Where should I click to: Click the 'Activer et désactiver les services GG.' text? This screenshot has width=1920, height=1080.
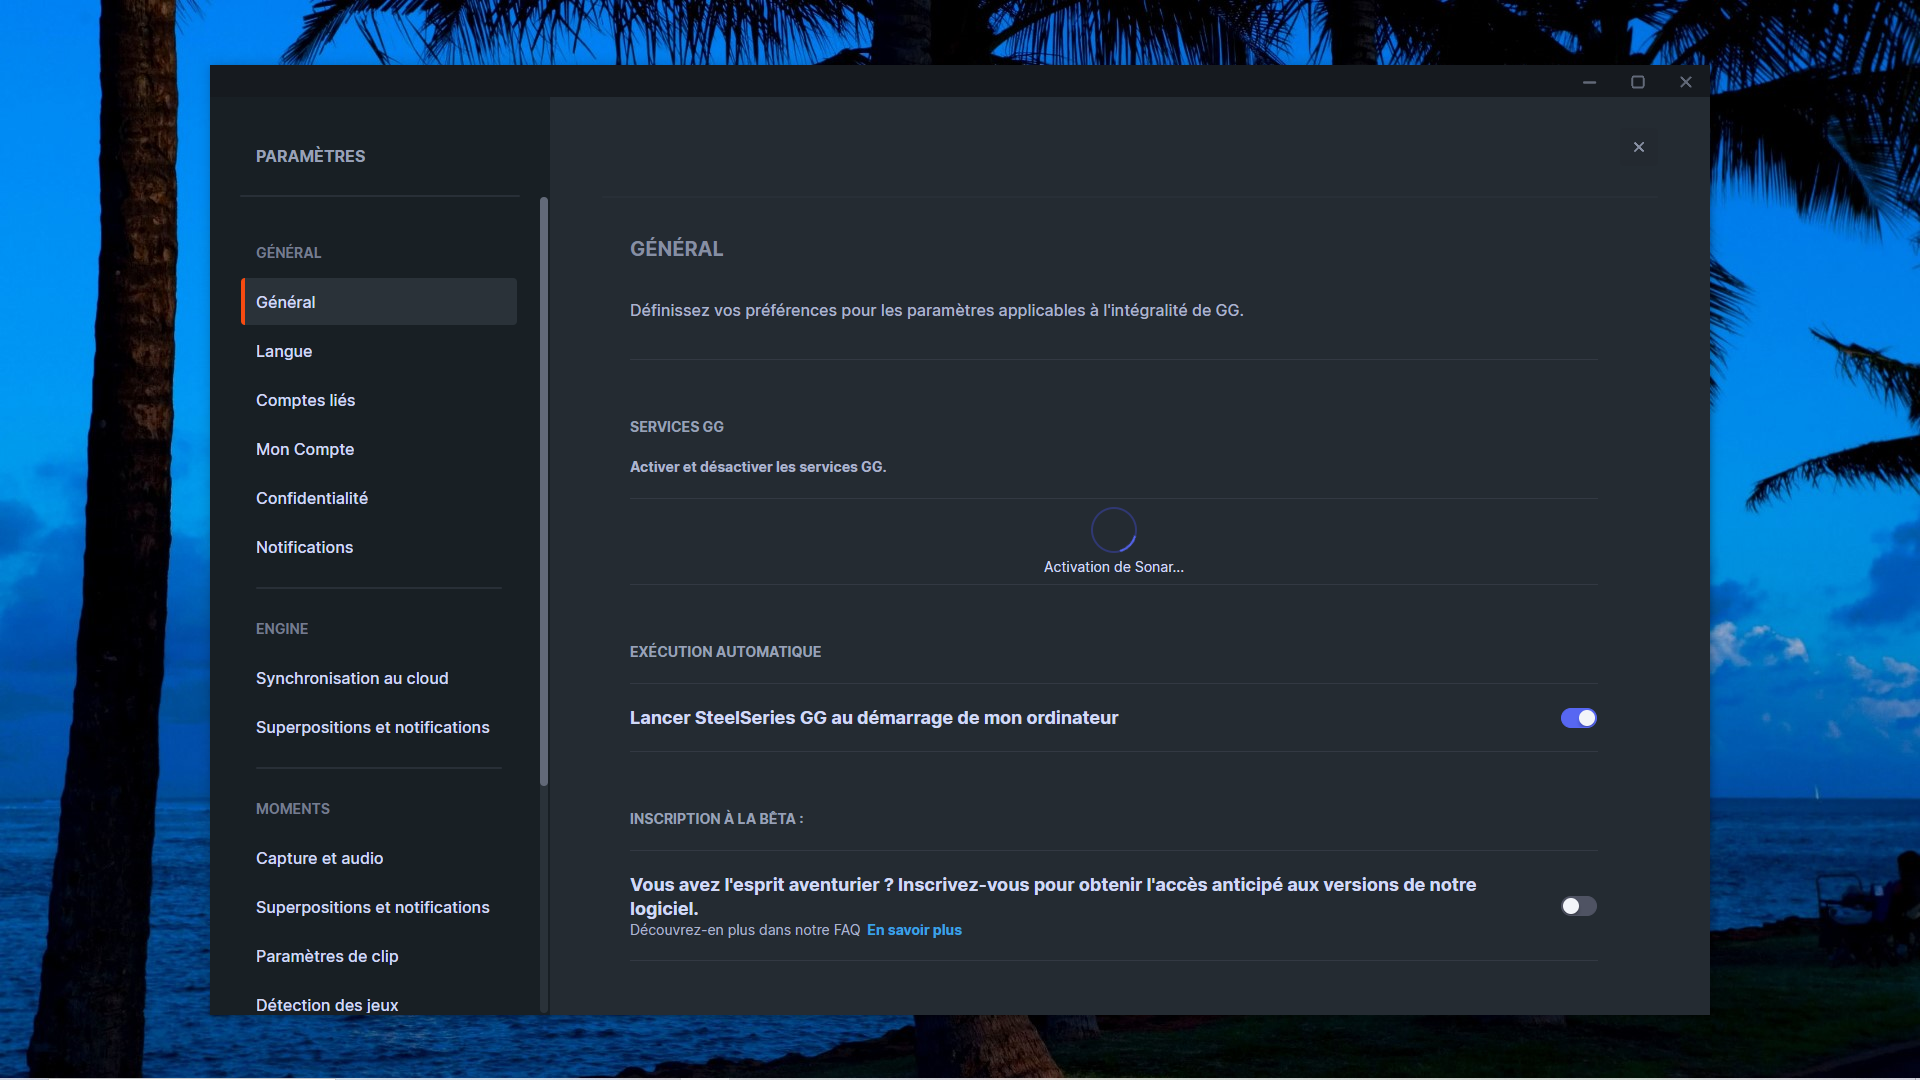(758, 467)
